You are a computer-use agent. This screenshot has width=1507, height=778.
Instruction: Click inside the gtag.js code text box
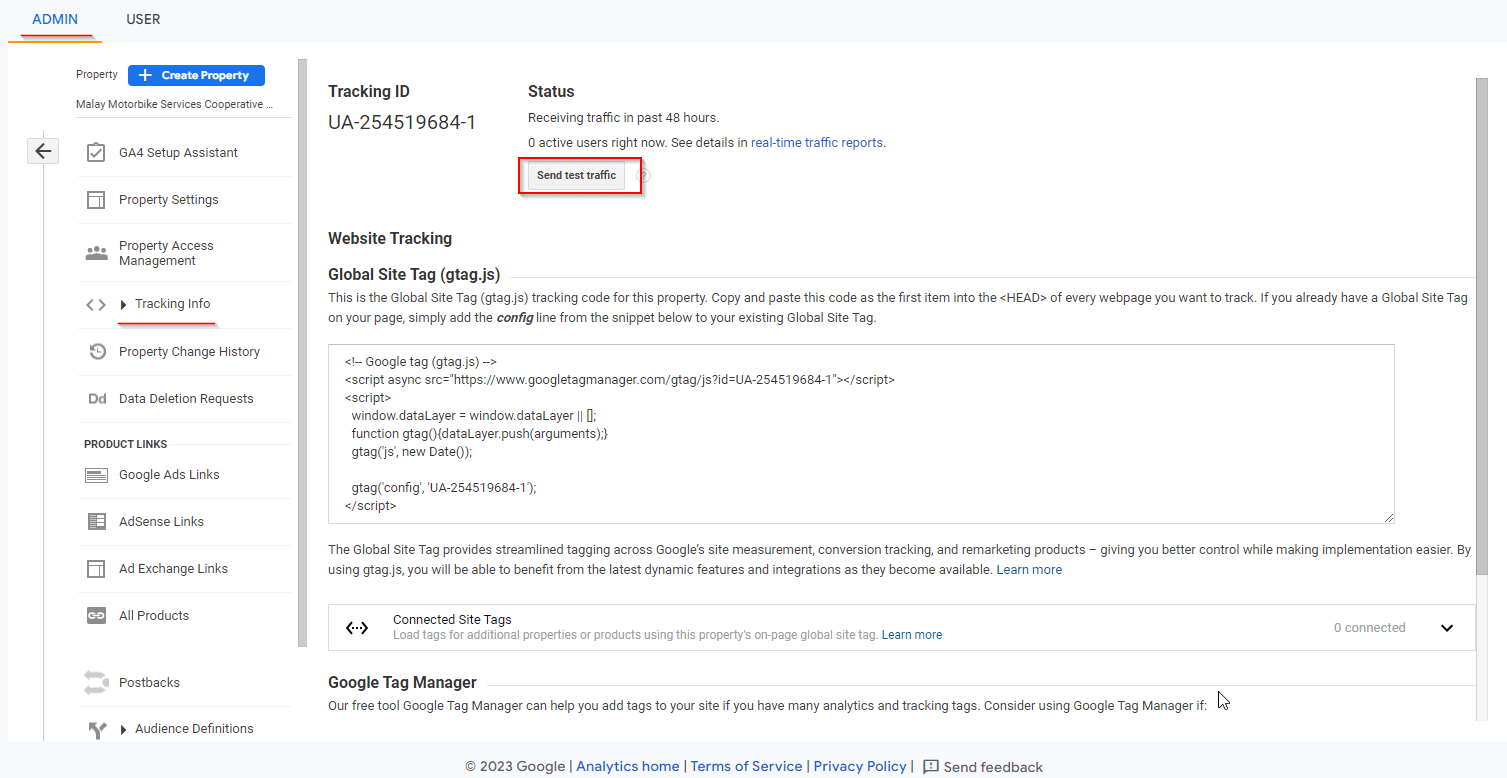pyautogui.click(x=860, y=433)
